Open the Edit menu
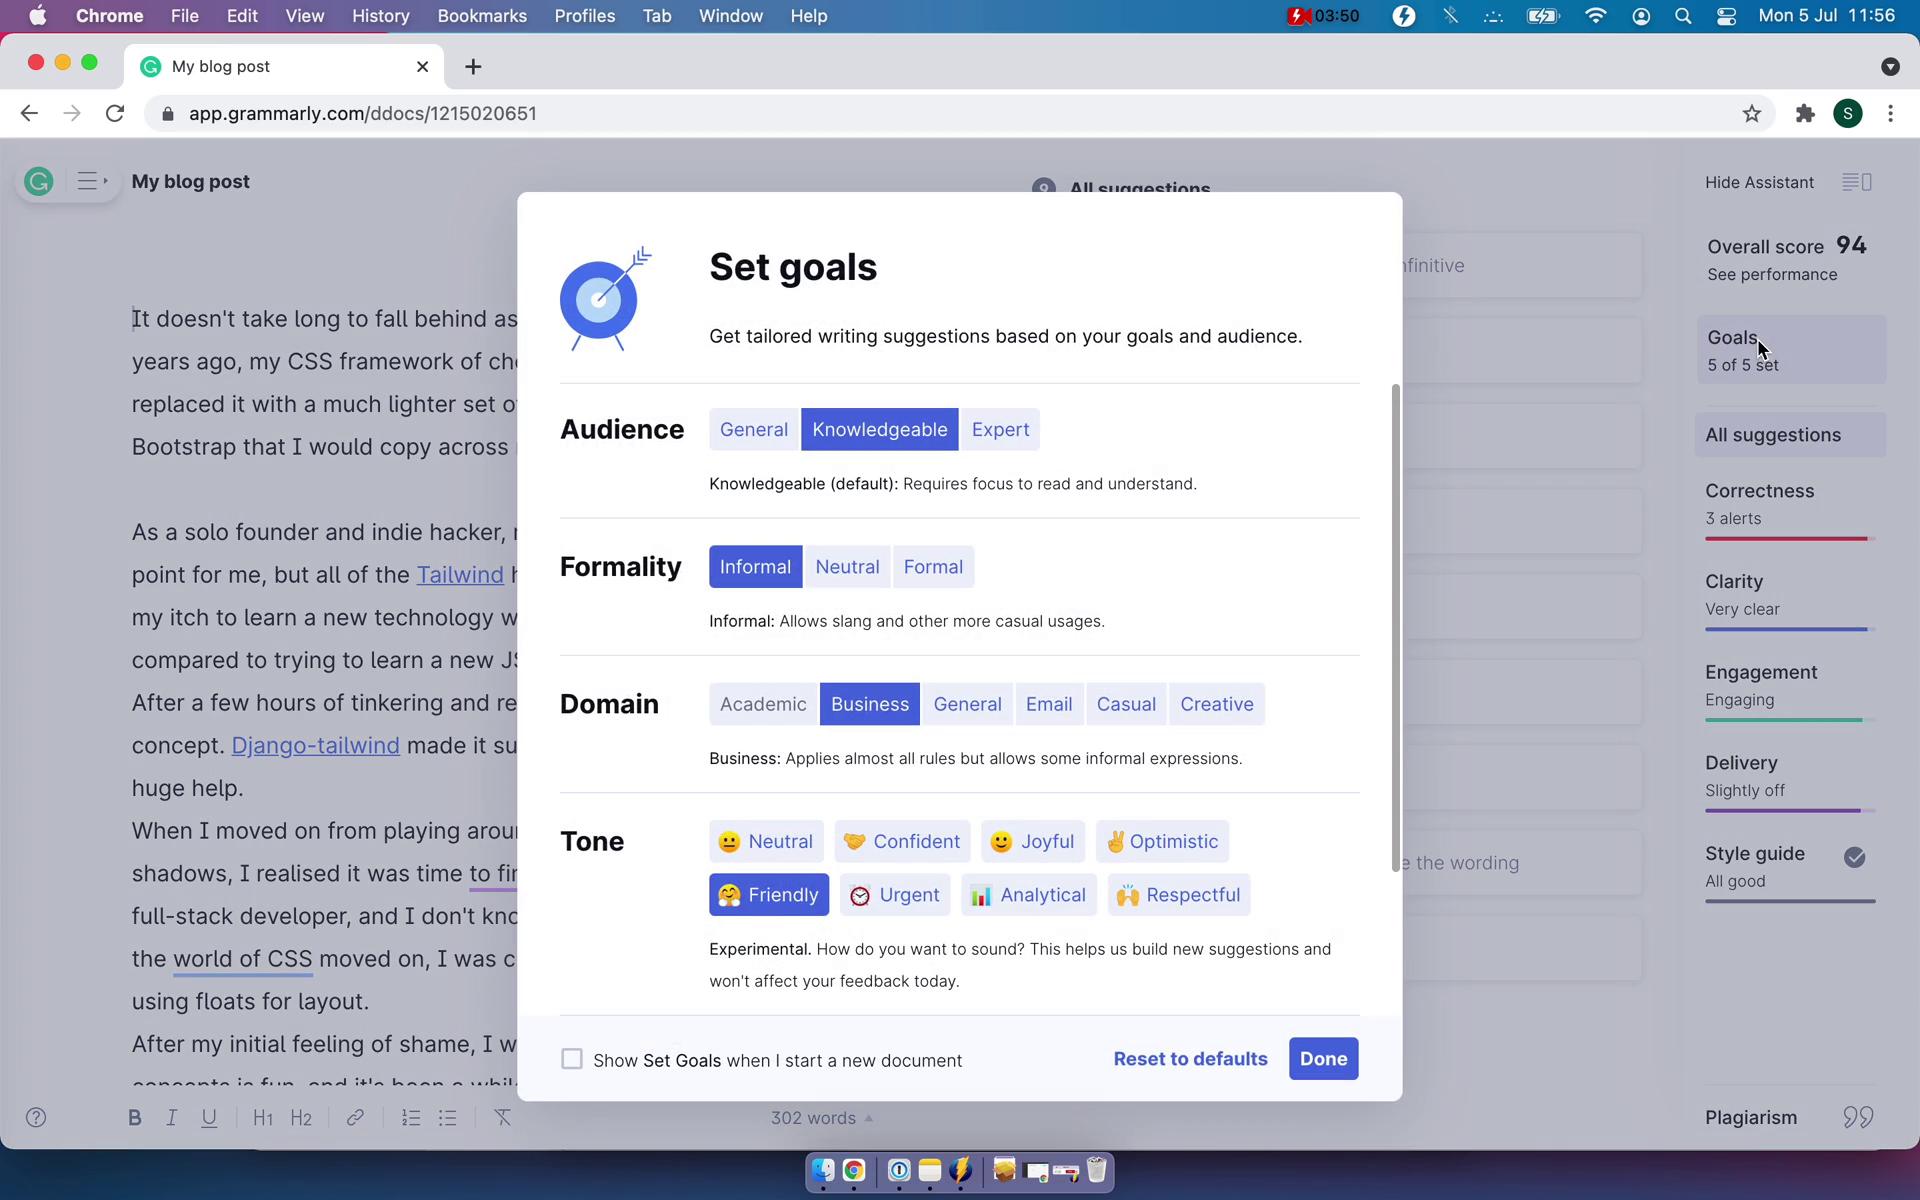 tap(242, 16)
